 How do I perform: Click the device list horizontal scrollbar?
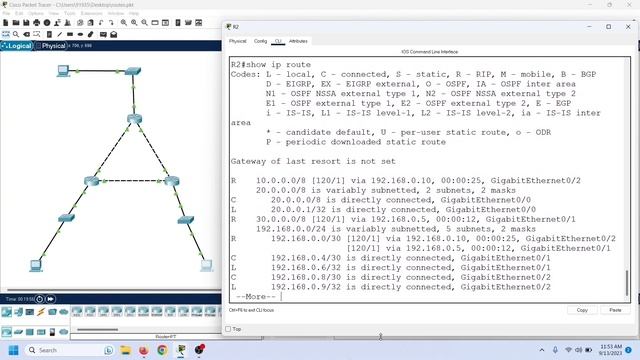(98, 329)
